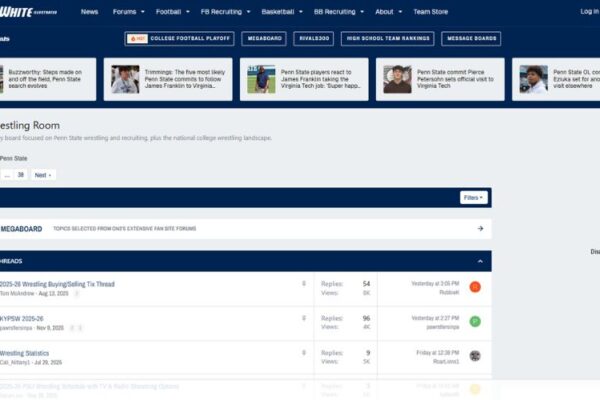Click pawrestlersinpa's green user avatar

[475, 321]
